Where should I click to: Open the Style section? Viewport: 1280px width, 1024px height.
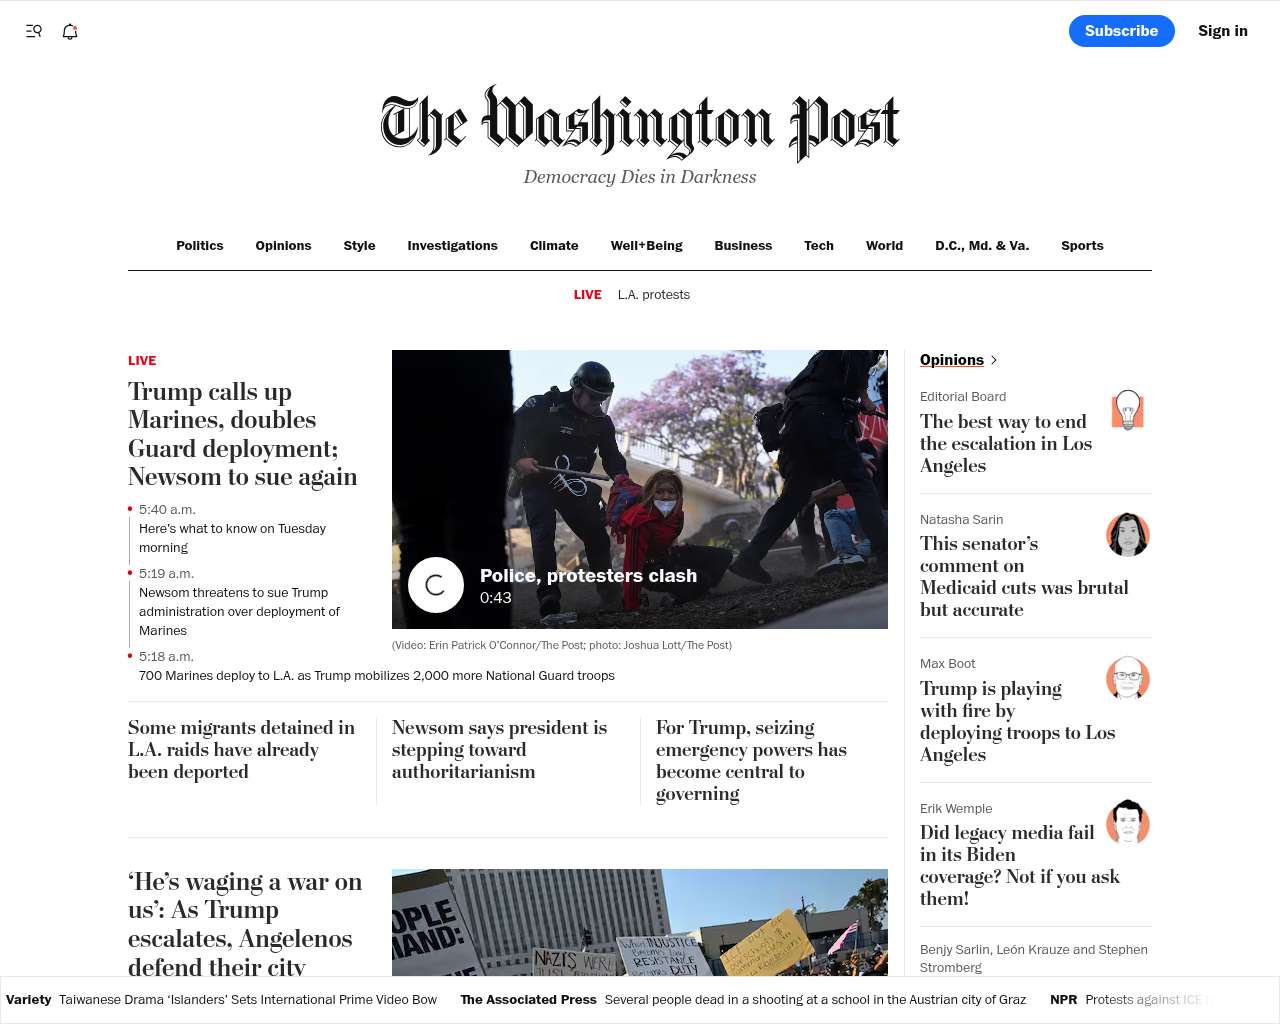(x=359, y=246)
